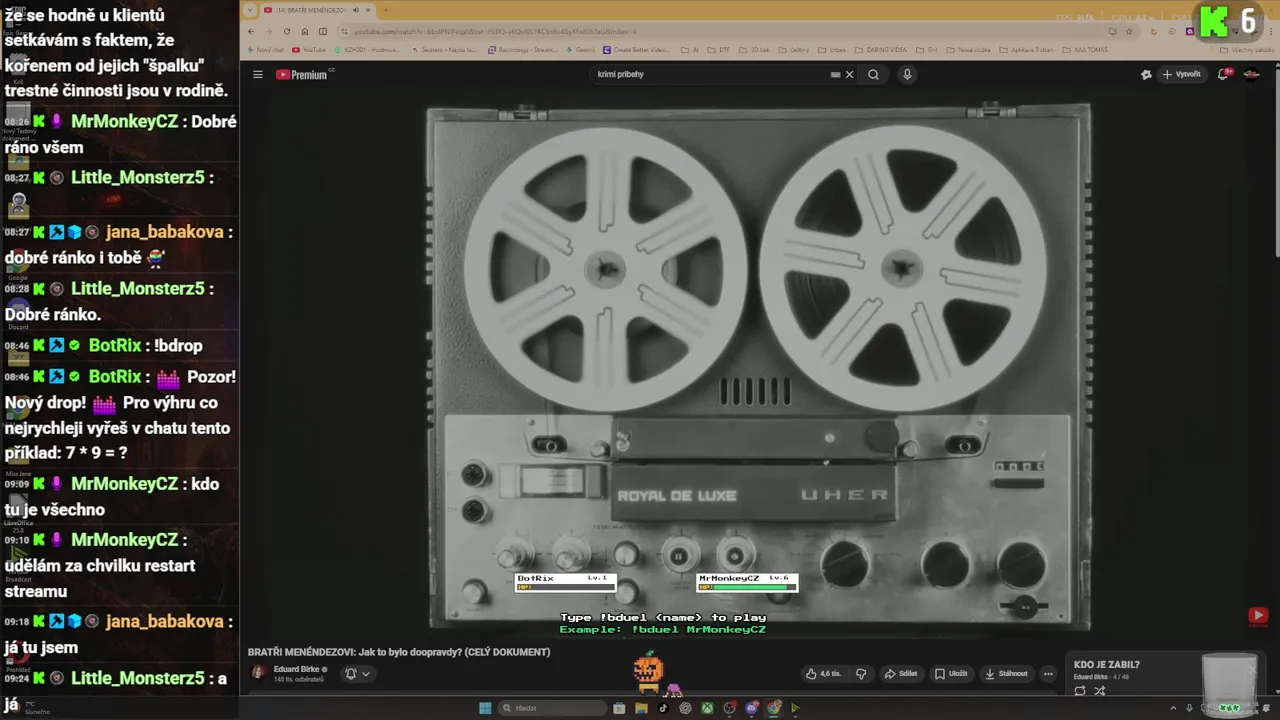Open the Xbox app on taskbar
Image resolution: width=1280 pixels, height=720 pixels.
(x=707, y=708)
